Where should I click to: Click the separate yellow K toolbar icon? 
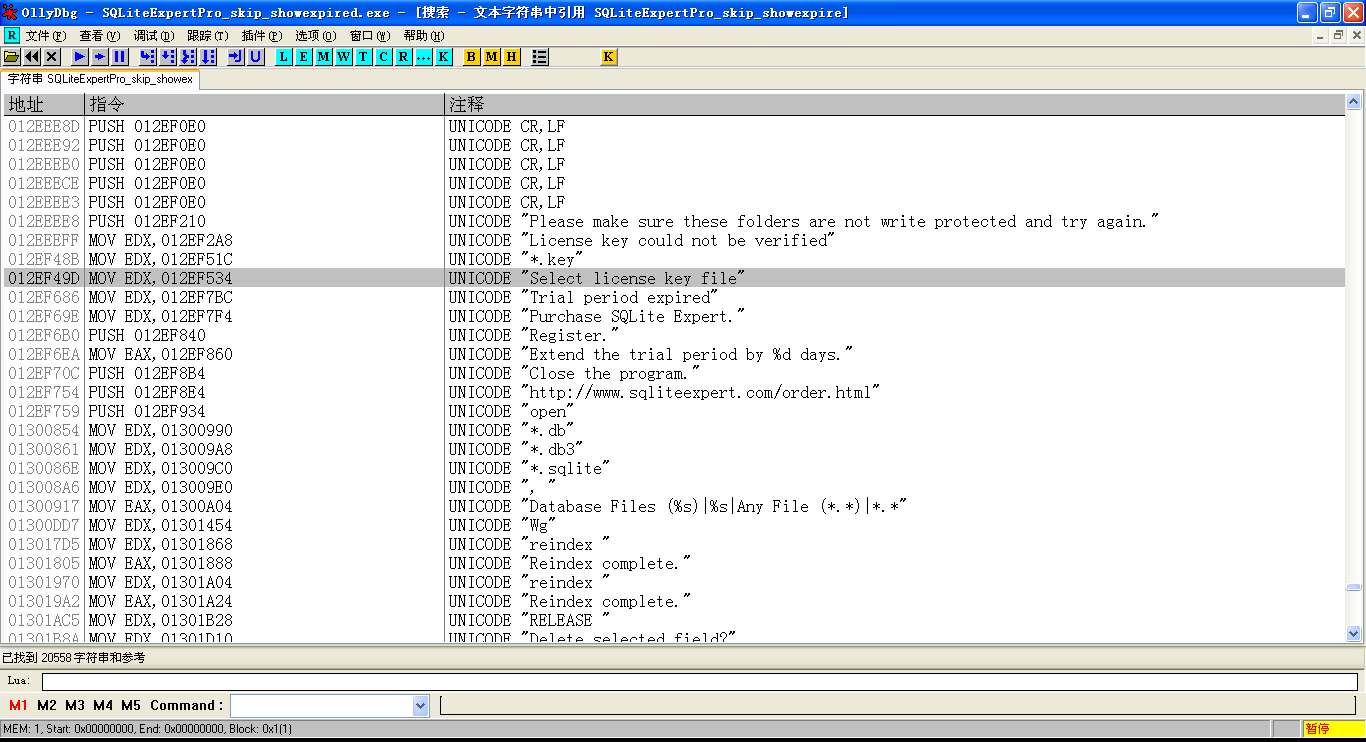(608, 57)
